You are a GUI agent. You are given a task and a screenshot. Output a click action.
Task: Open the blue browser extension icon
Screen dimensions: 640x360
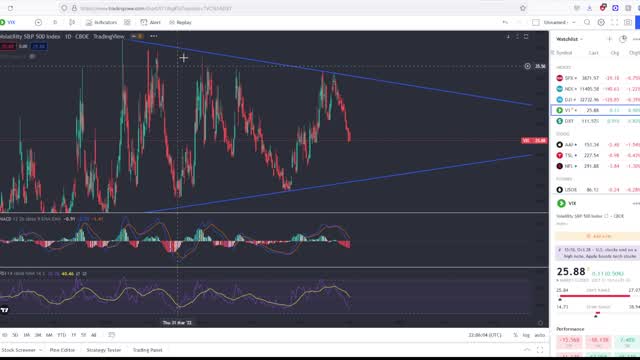615,8
